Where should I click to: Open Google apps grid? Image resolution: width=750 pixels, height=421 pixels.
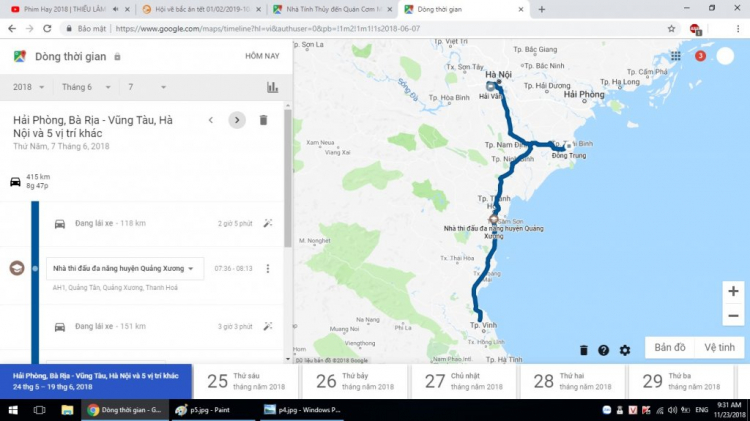[675, 56]
